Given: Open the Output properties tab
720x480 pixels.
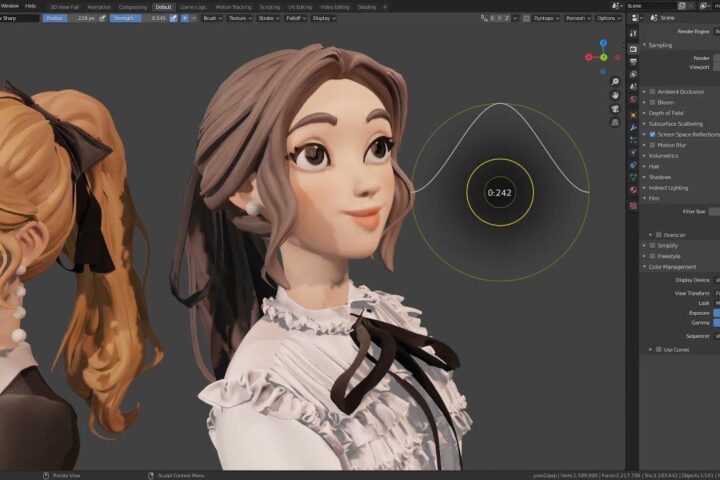Looking at the screenshot, I should [633, 62].
